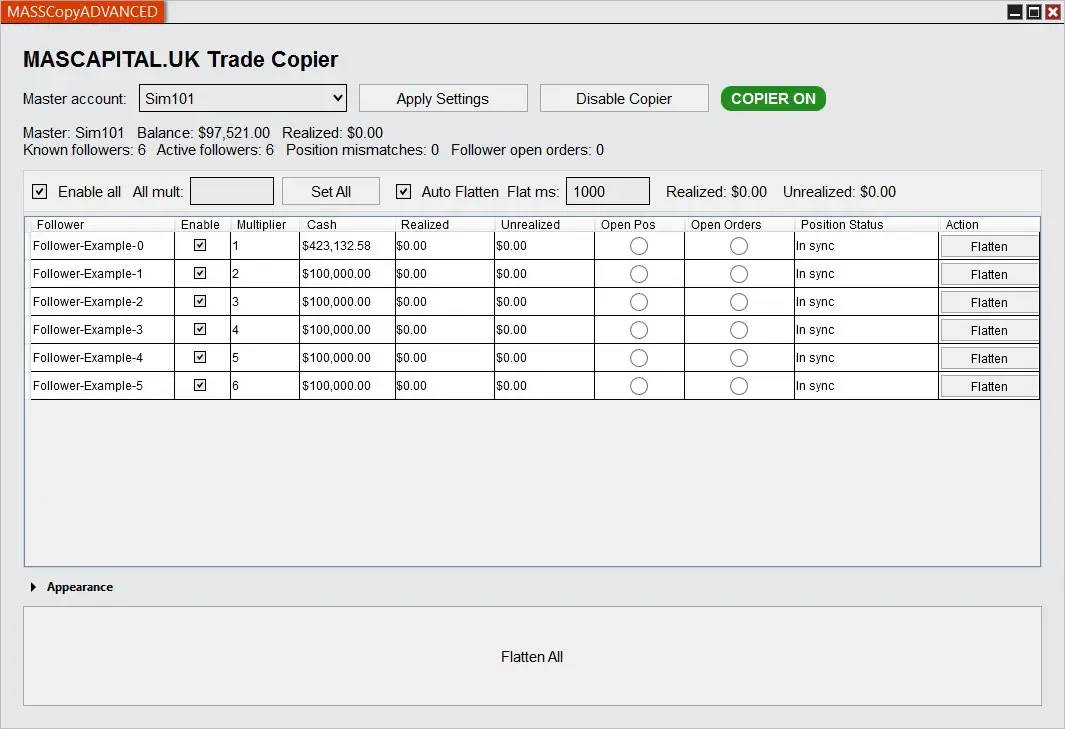Expand the Appearance section
The image size is (1065, 729).
tap(33, 587)
